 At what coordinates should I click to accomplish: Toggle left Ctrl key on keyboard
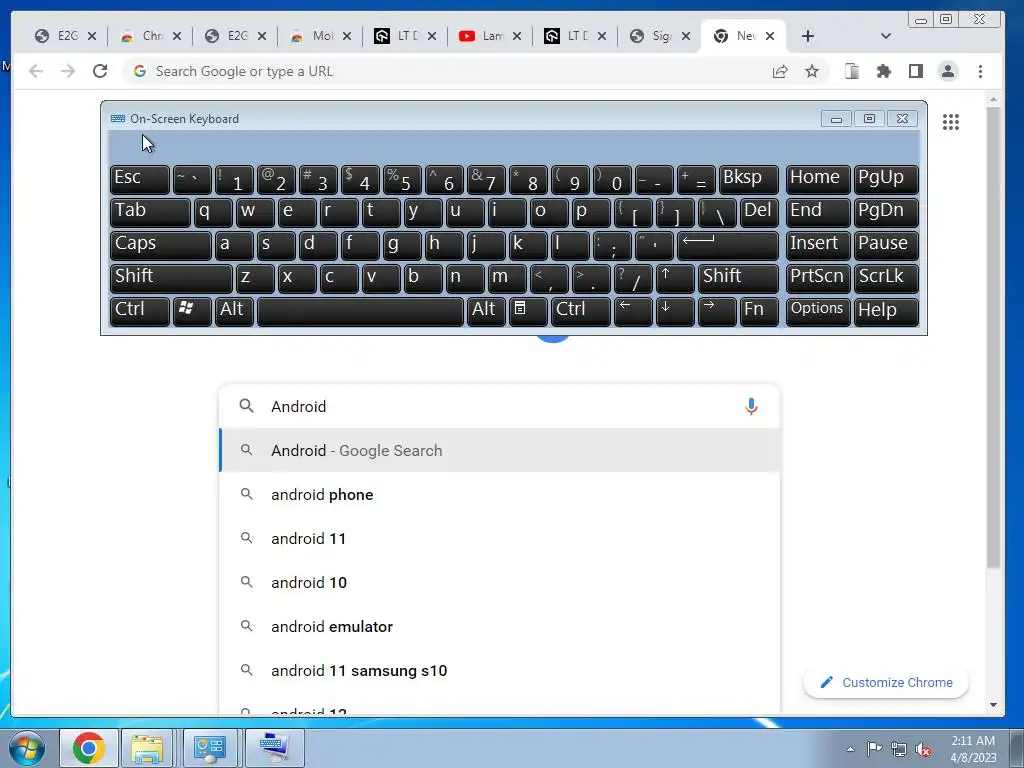coord(140,311)
